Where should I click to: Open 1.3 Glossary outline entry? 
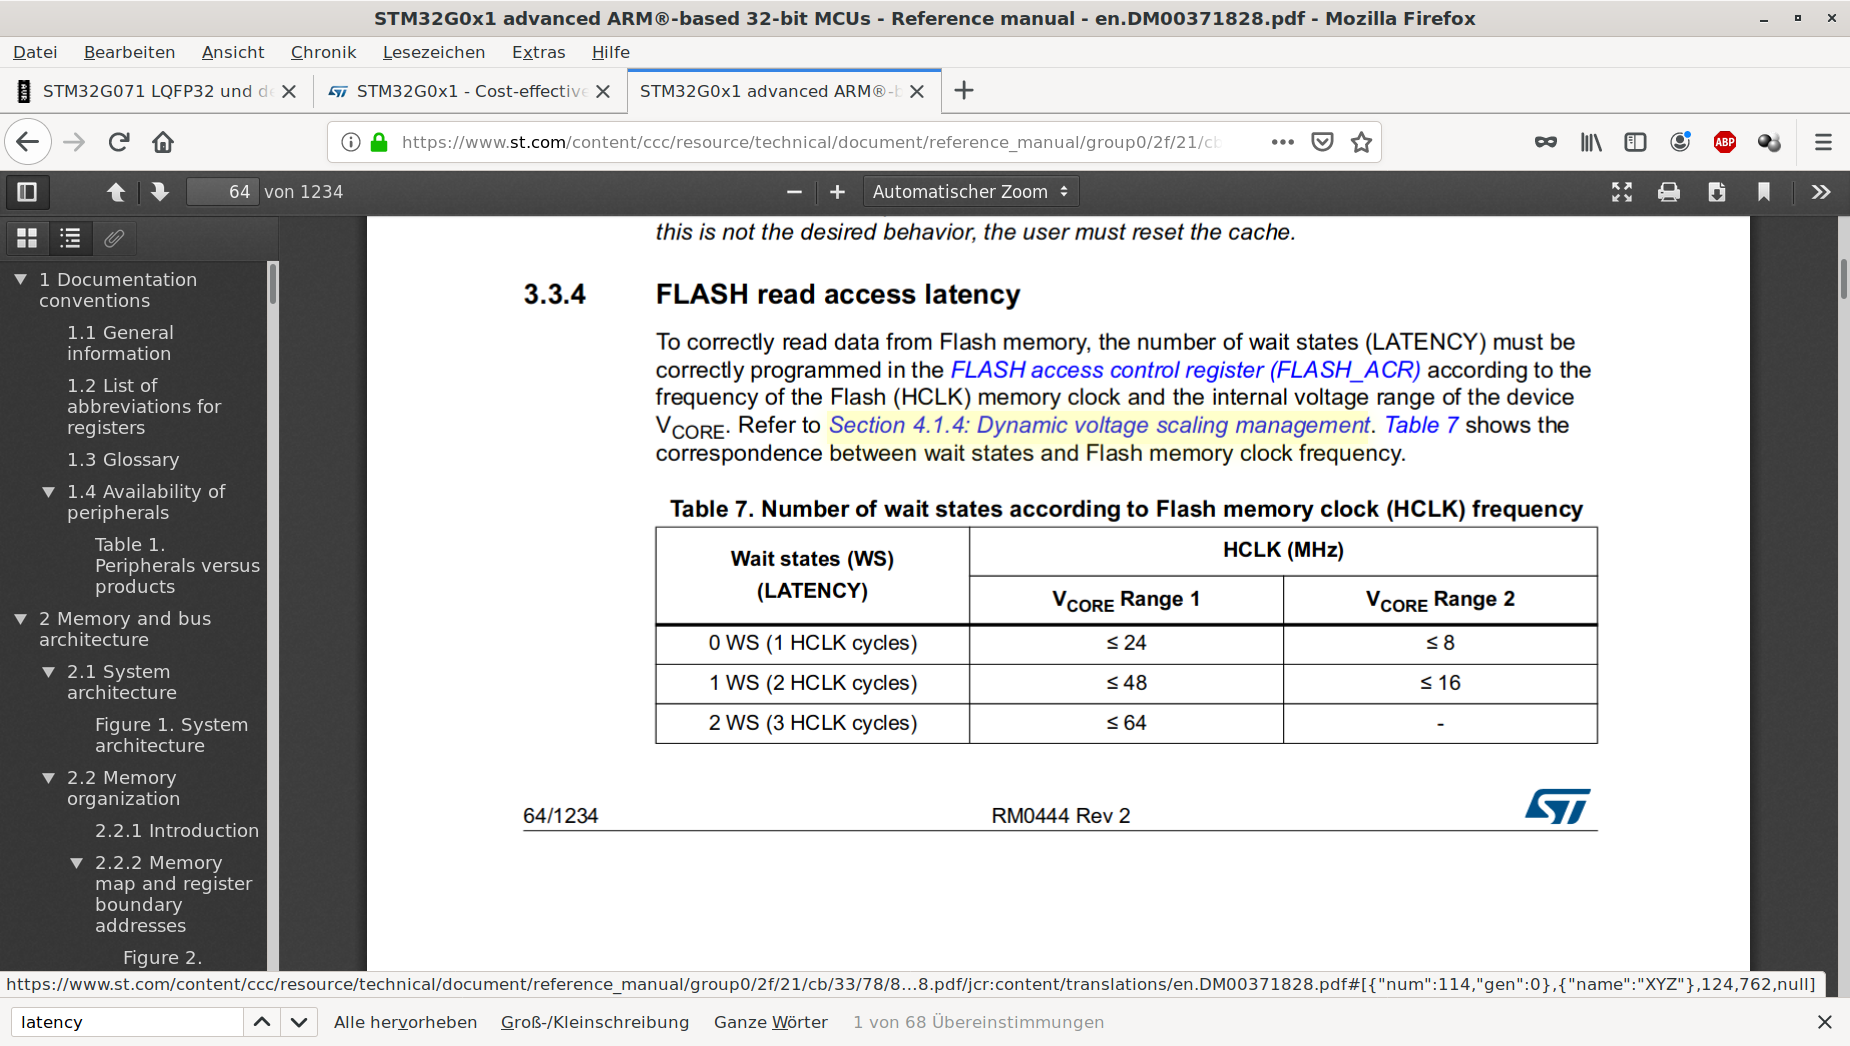123,459
